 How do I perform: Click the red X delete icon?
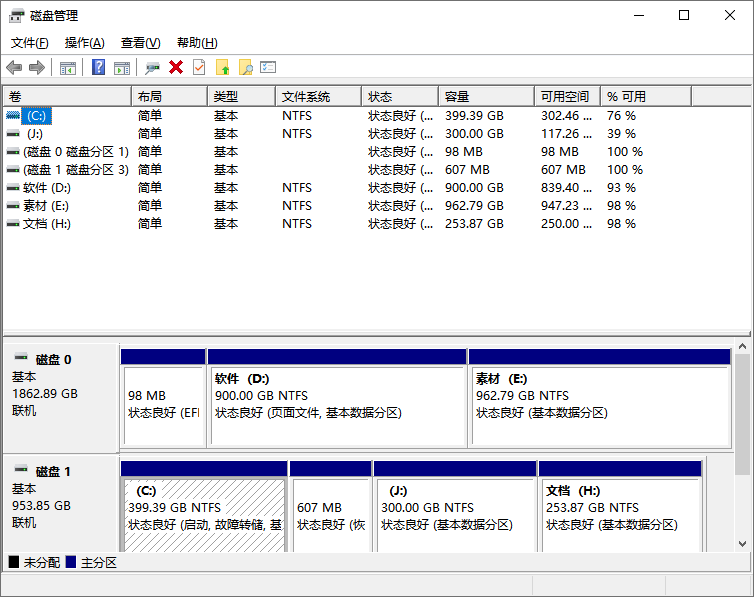[176, 67]
